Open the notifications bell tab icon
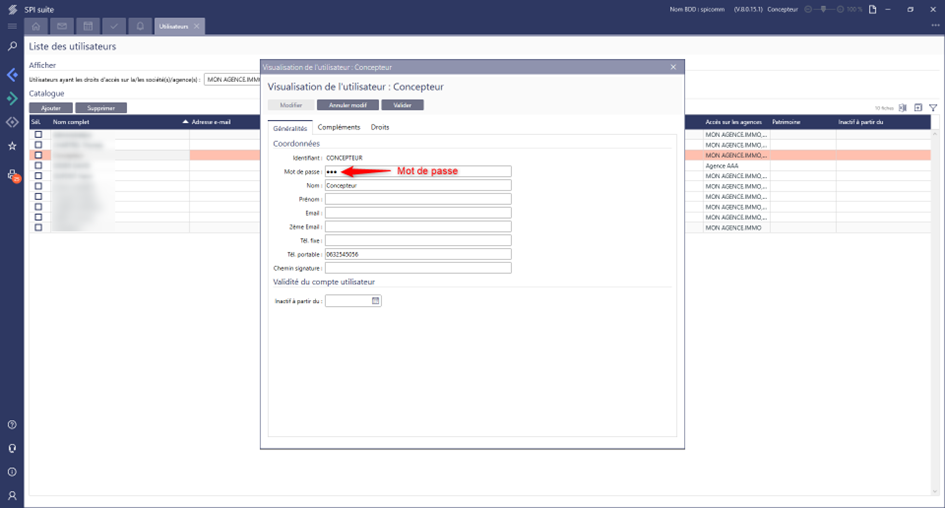The width and height of the screenshot is (945, 508). click(140, 26)
